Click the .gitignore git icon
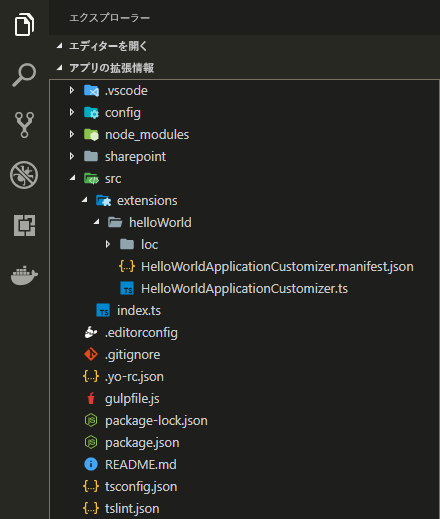440x519 pixels. point(91,354)
